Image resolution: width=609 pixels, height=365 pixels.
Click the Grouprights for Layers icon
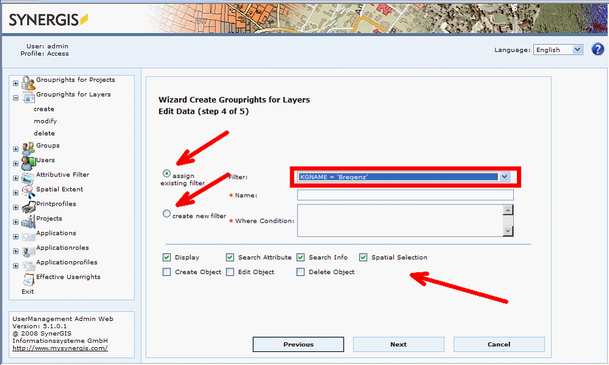(28, 98)
